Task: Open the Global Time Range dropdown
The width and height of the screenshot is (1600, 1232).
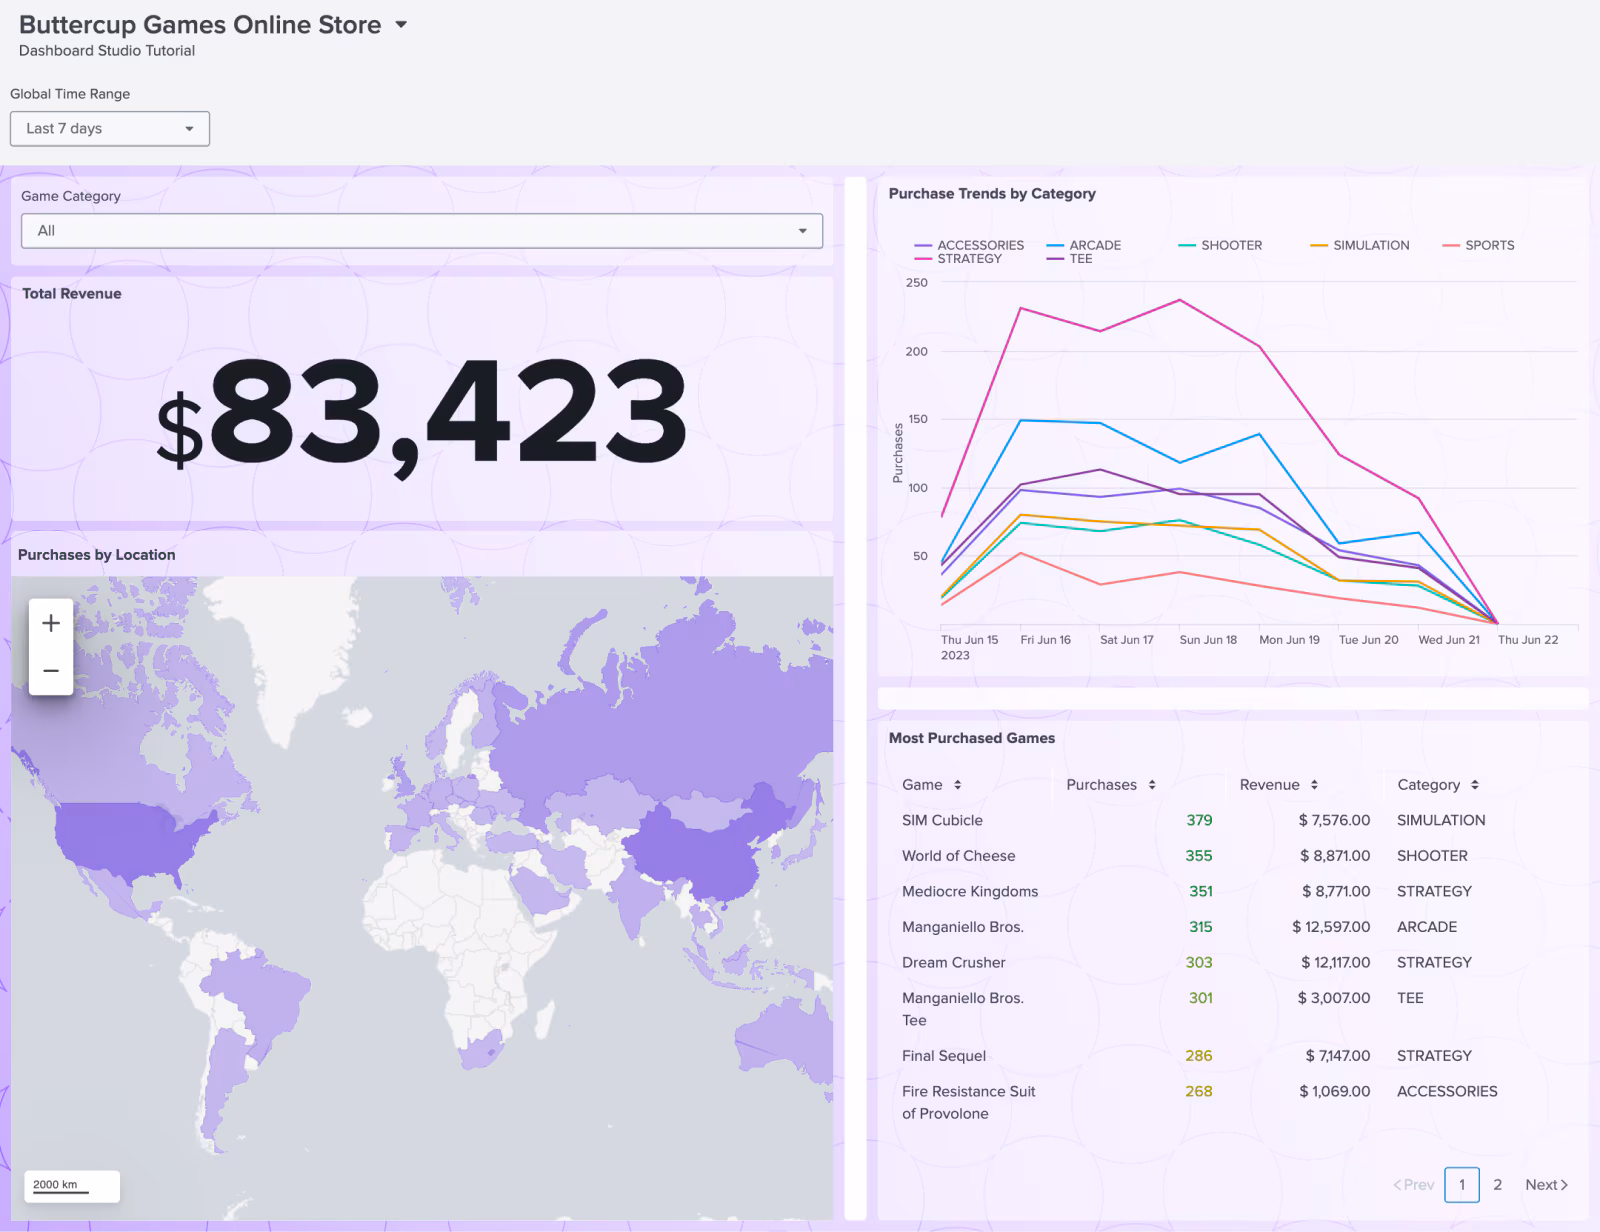Action: (109, 128)
